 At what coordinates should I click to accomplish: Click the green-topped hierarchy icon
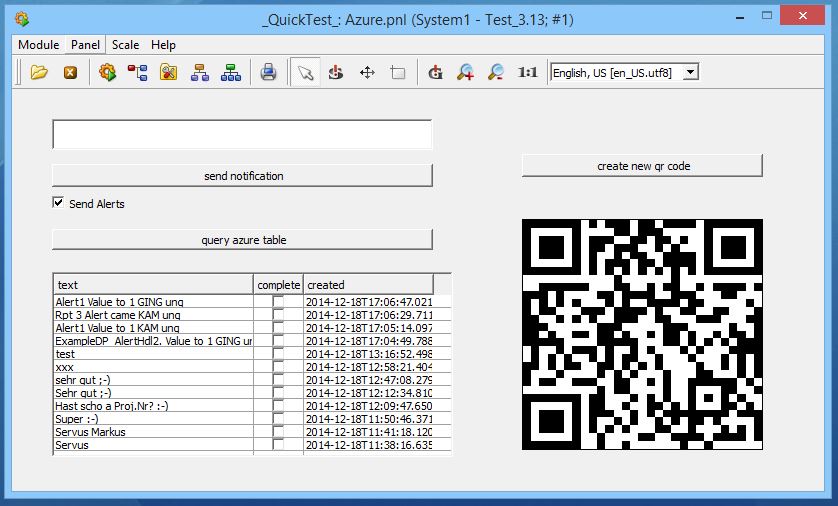230,72
